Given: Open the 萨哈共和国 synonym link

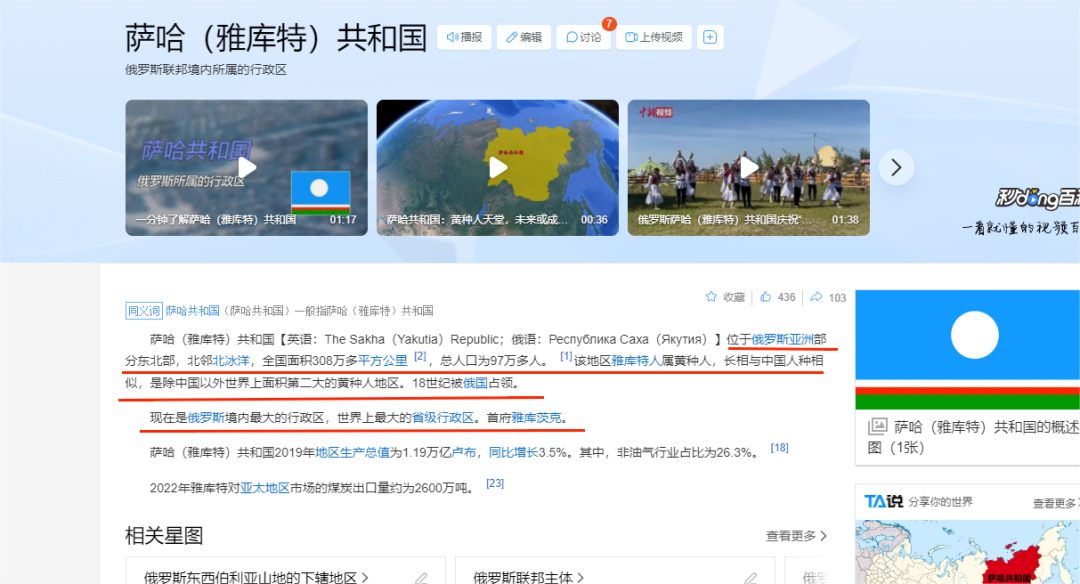Looking at the screenshot, I should click(192, 311).
